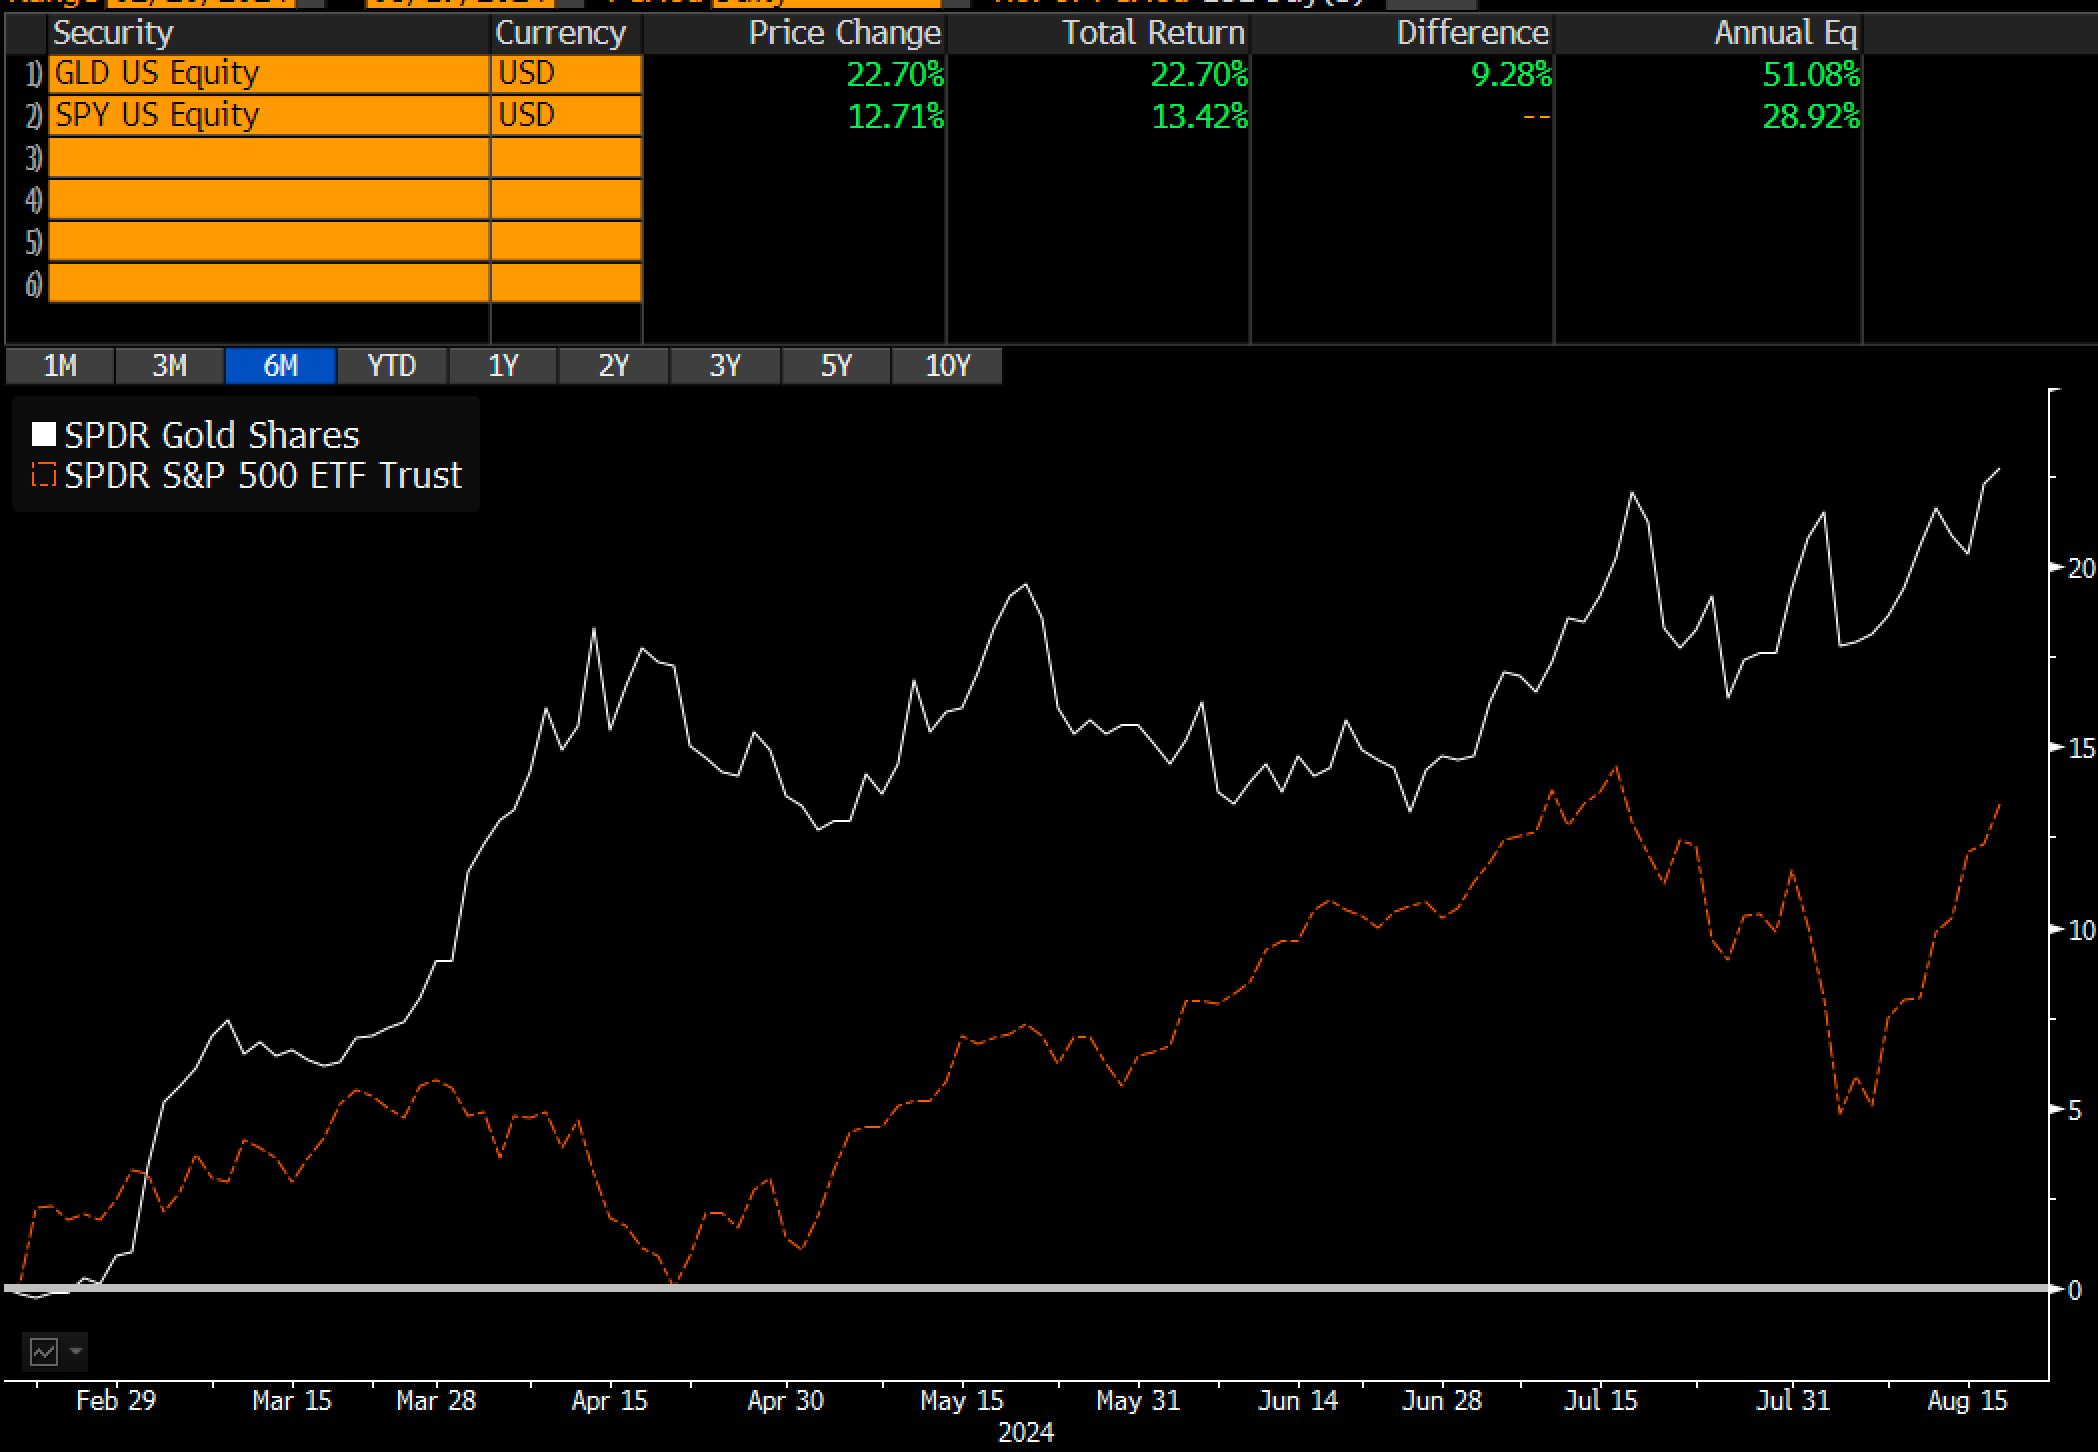Select the 5Y range tab
The width and height of the screenshot is (2098, 1452).
pos(836,366)
